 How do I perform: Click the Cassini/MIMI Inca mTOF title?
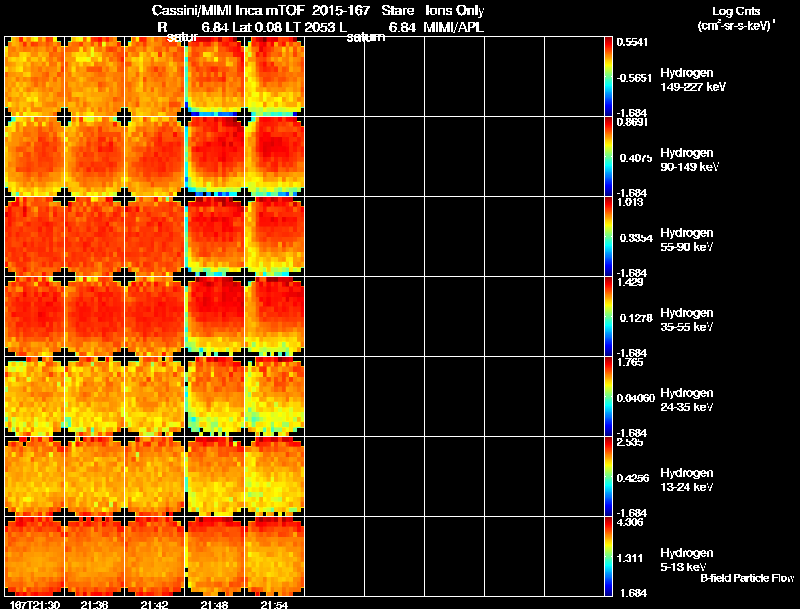[237, 10]
